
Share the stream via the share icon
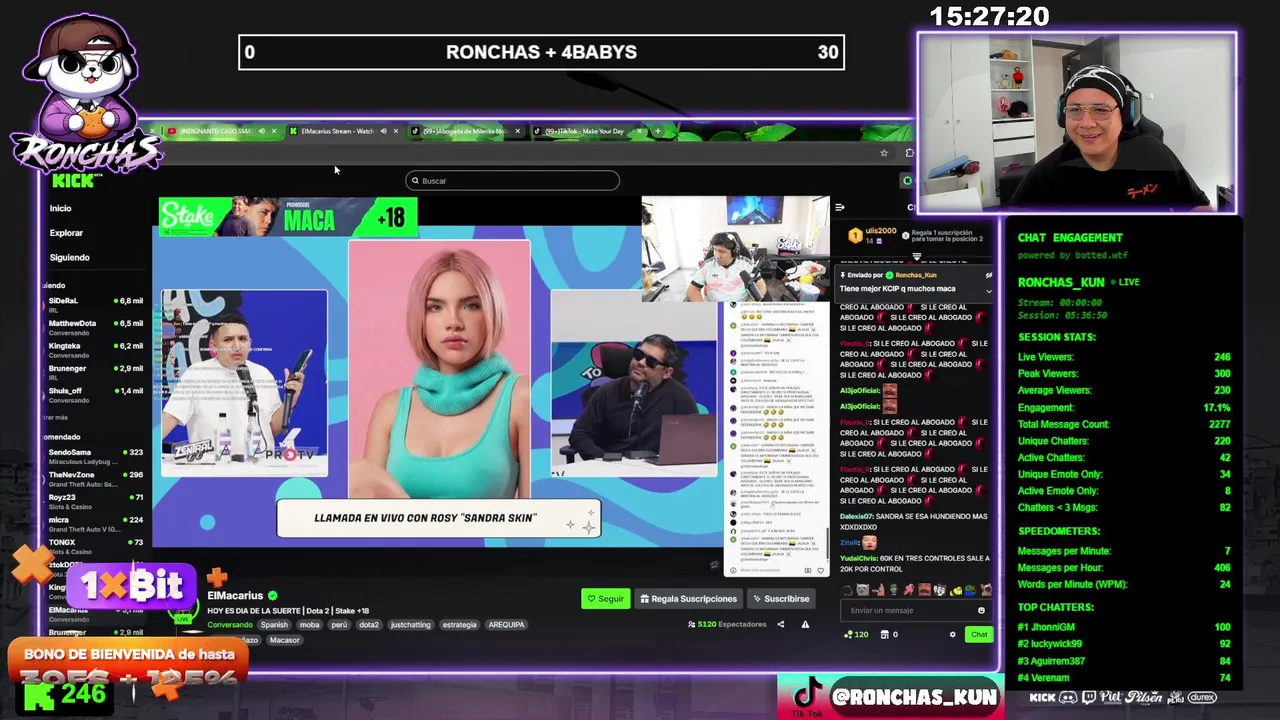(x=781, y=624)
